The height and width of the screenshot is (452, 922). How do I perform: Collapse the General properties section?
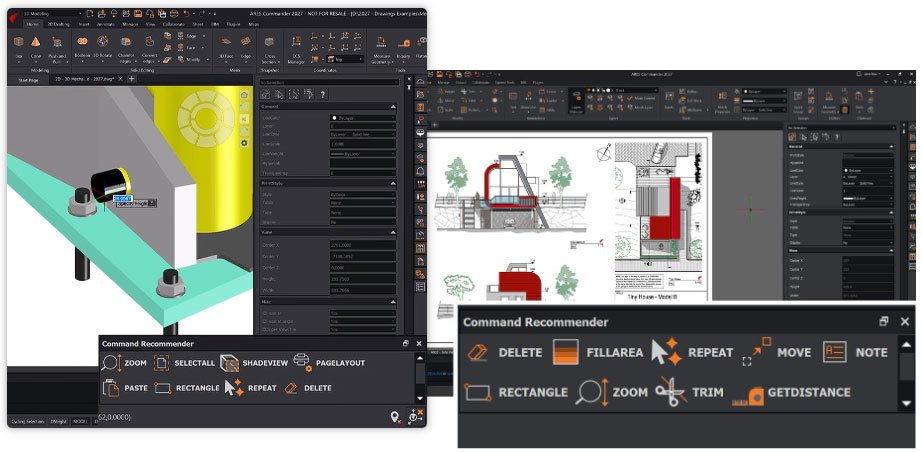(393, 106)
